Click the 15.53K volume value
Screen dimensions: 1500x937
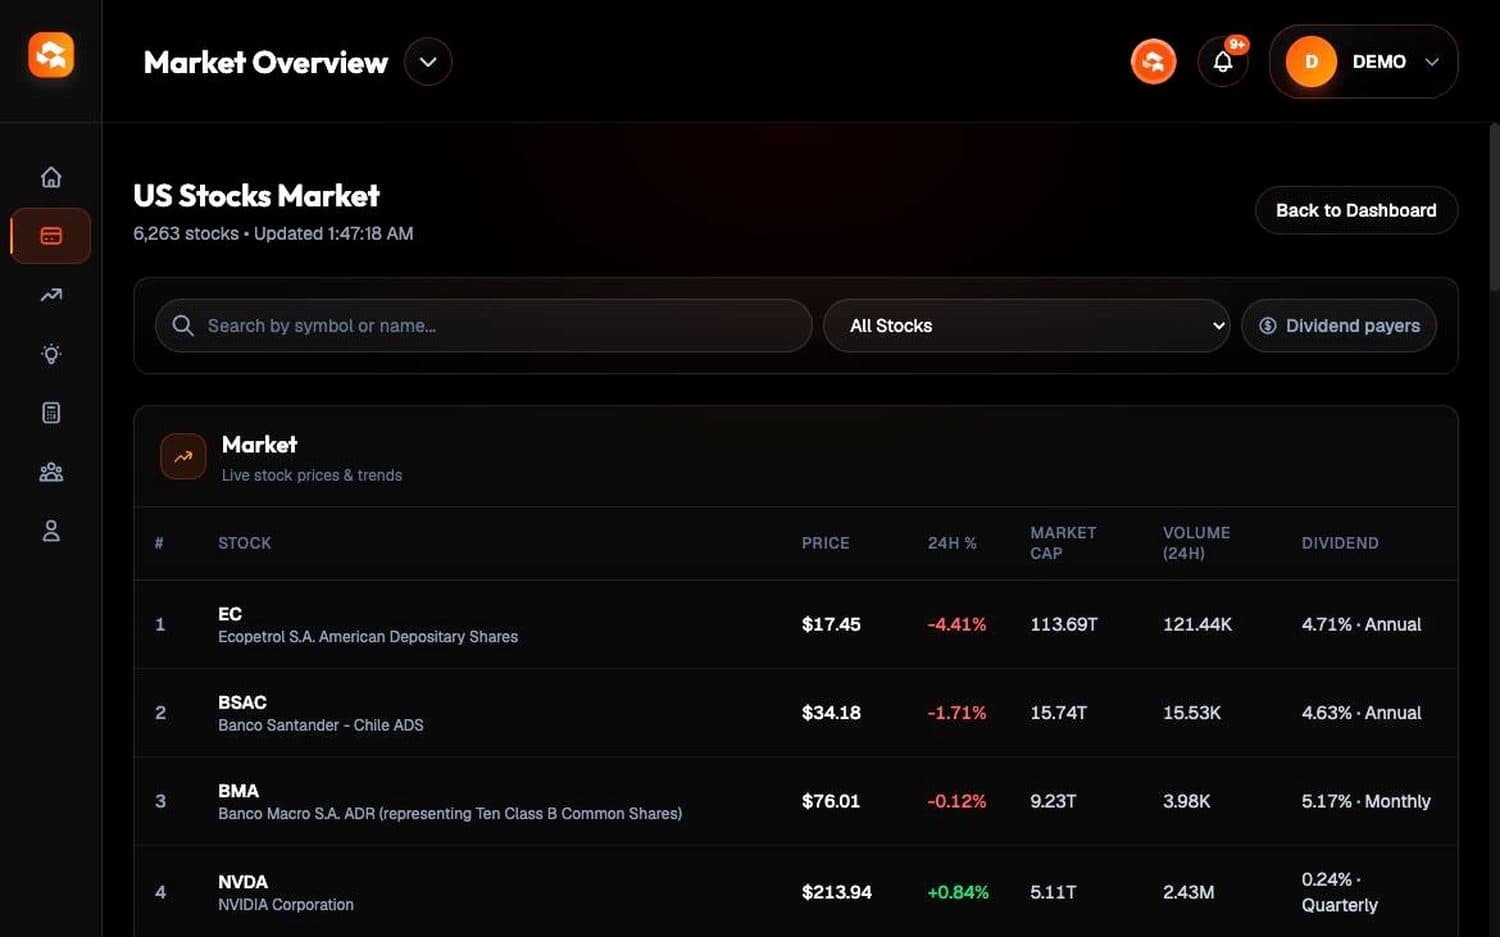[x=1192, y=713]
